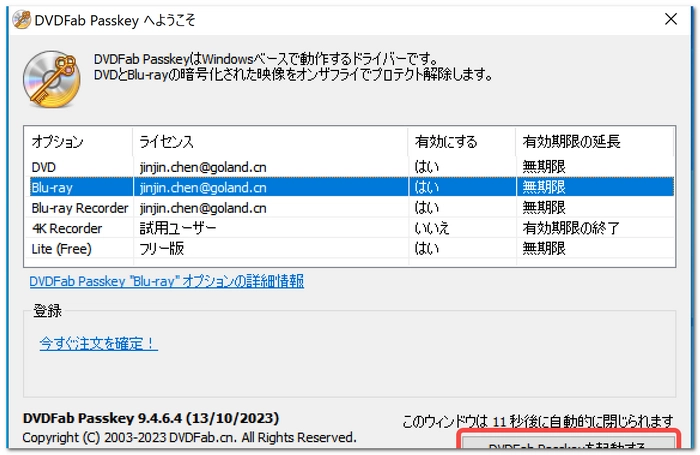Click the オプション column header
The image size is (700, 455).
click(x=57, y=142)
